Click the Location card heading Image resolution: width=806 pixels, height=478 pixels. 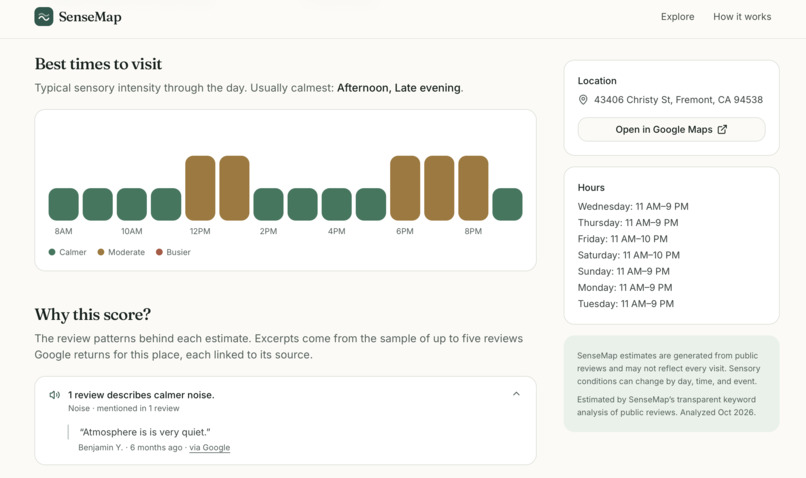pyautogui.click(x=597, y=81)
